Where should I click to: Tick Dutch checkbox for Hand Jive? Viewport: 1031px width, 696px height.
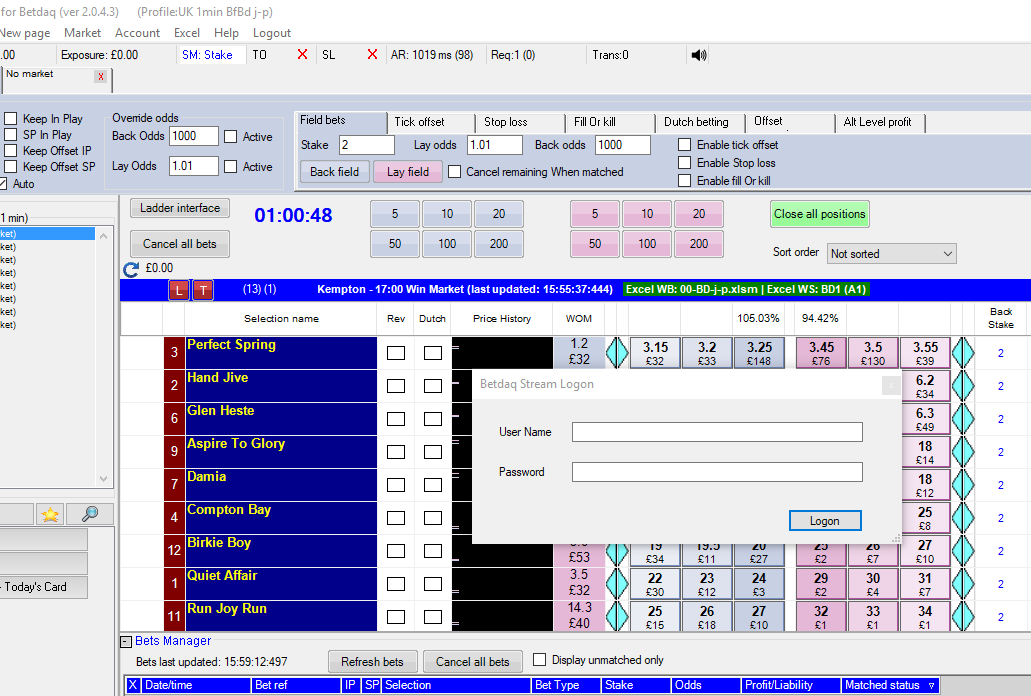(433, 386)
